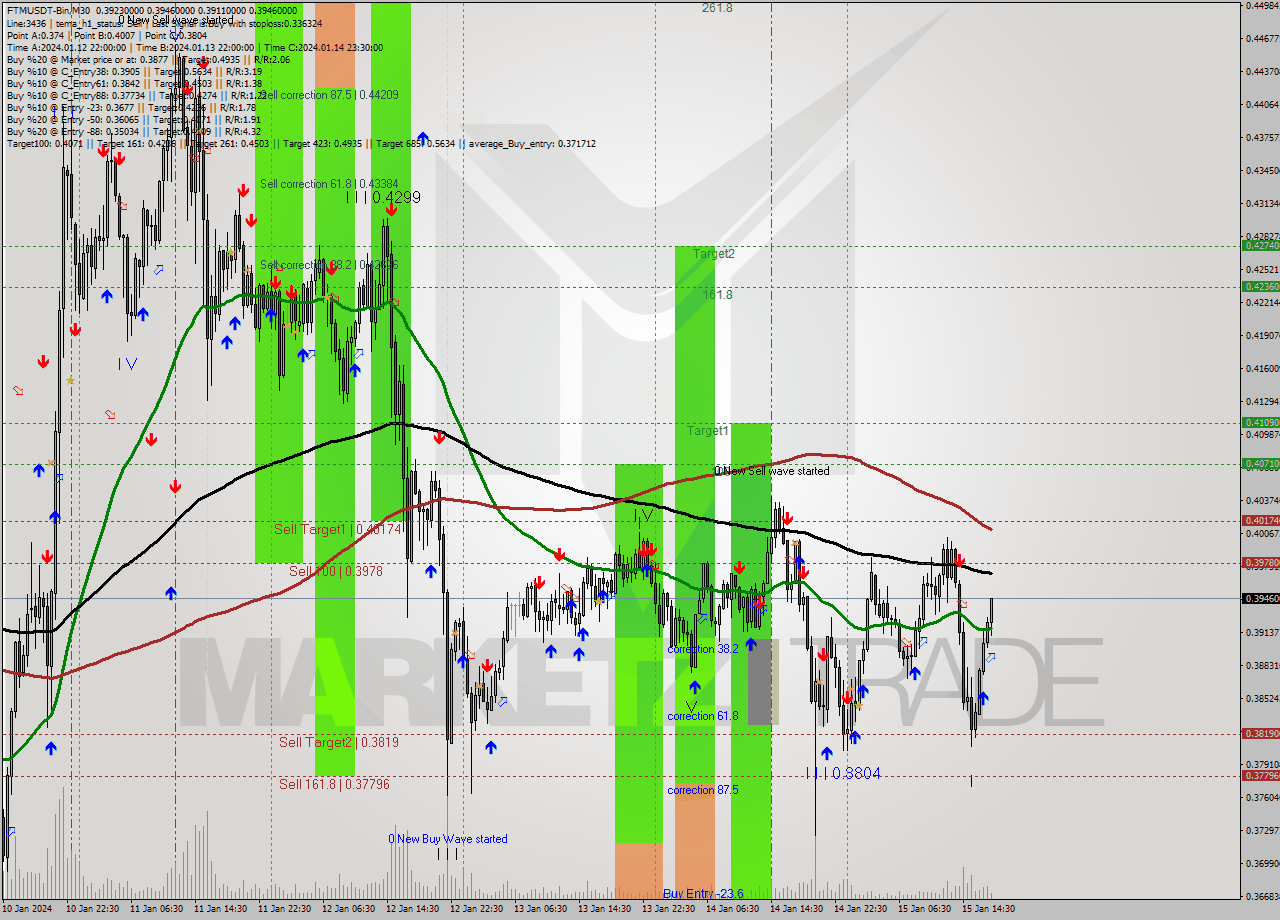Click the '14 Jan 14:30' time axis label

pyautogui.click(x=797, y=909)
